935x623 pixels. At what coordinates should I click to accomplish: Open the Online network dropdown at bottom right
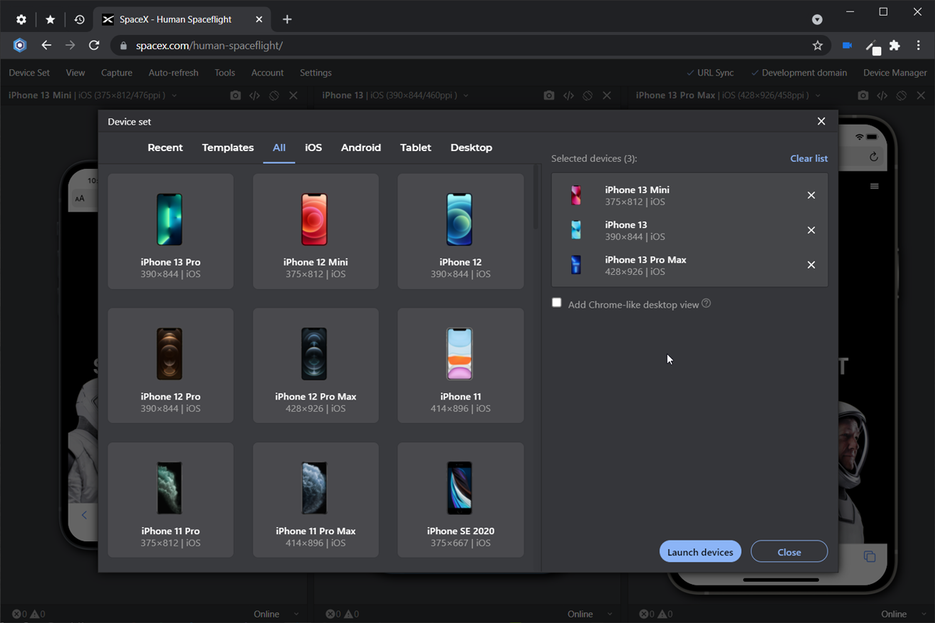tap(900, 614)
